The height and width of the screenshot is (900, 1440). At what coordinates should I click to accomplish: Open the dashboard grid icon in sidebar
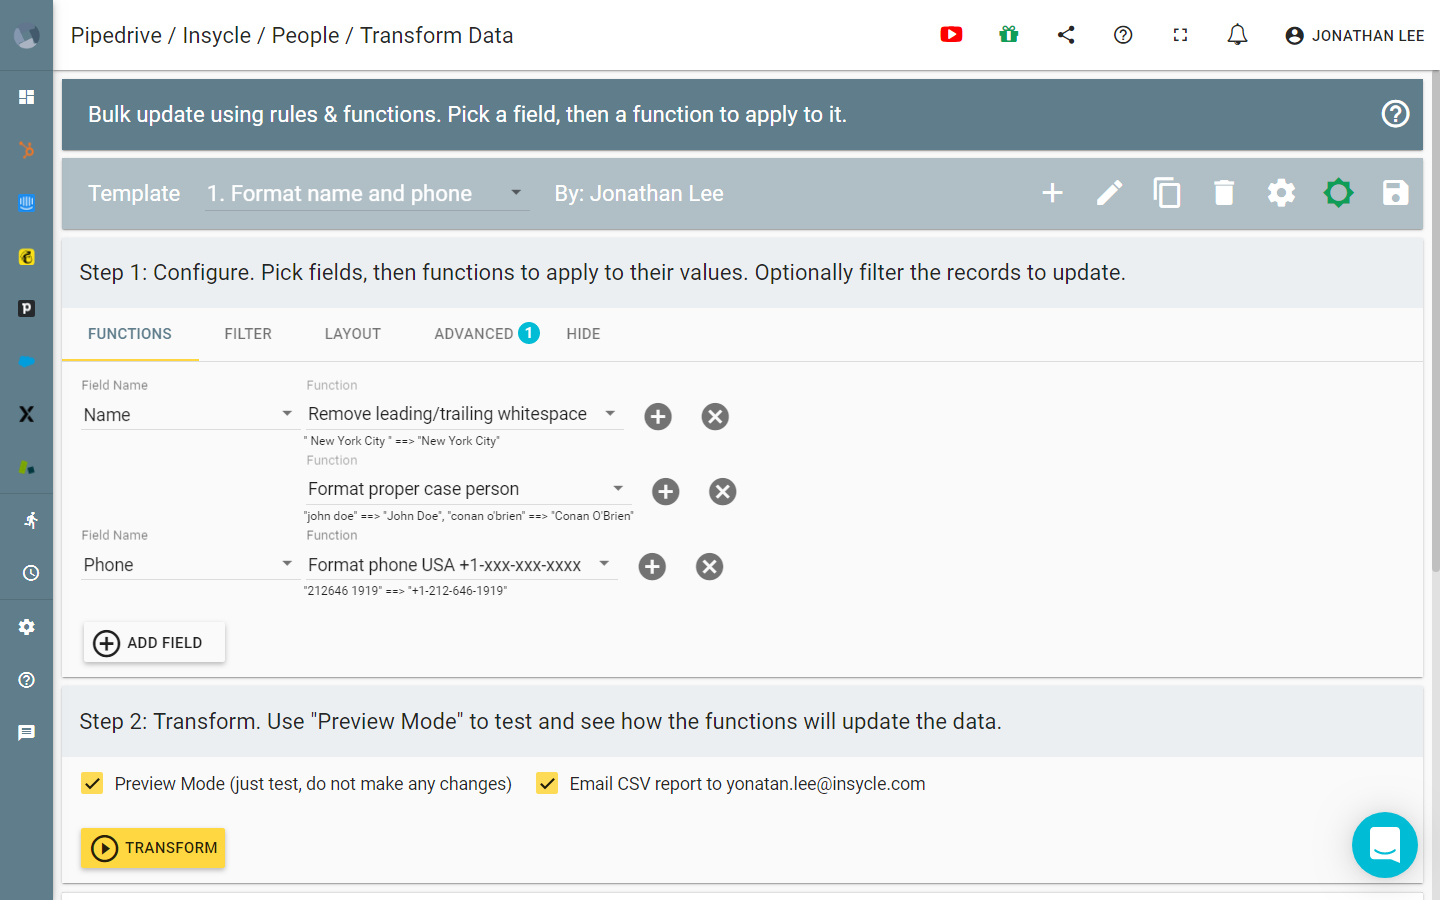click(27, 97)
